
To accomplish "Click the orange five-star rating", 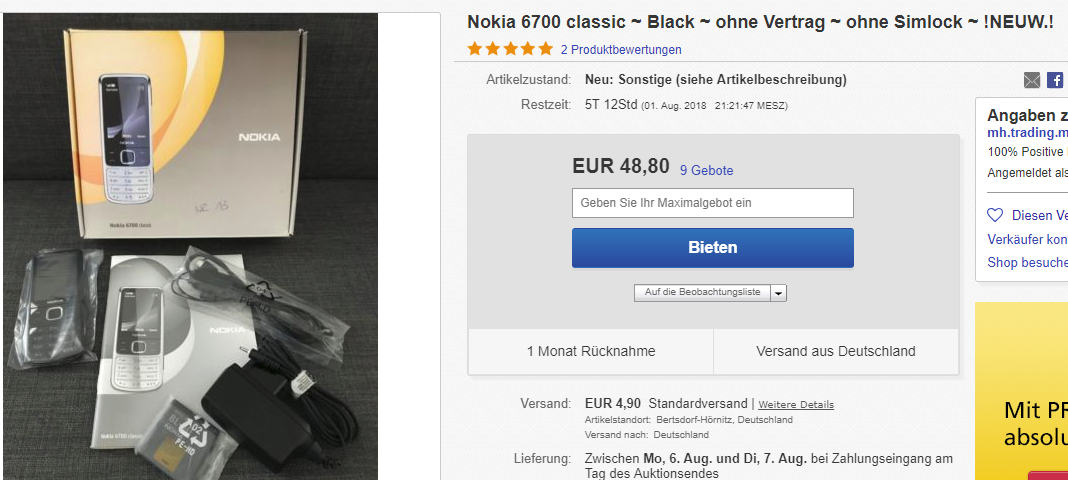I will tap(510, 49).
